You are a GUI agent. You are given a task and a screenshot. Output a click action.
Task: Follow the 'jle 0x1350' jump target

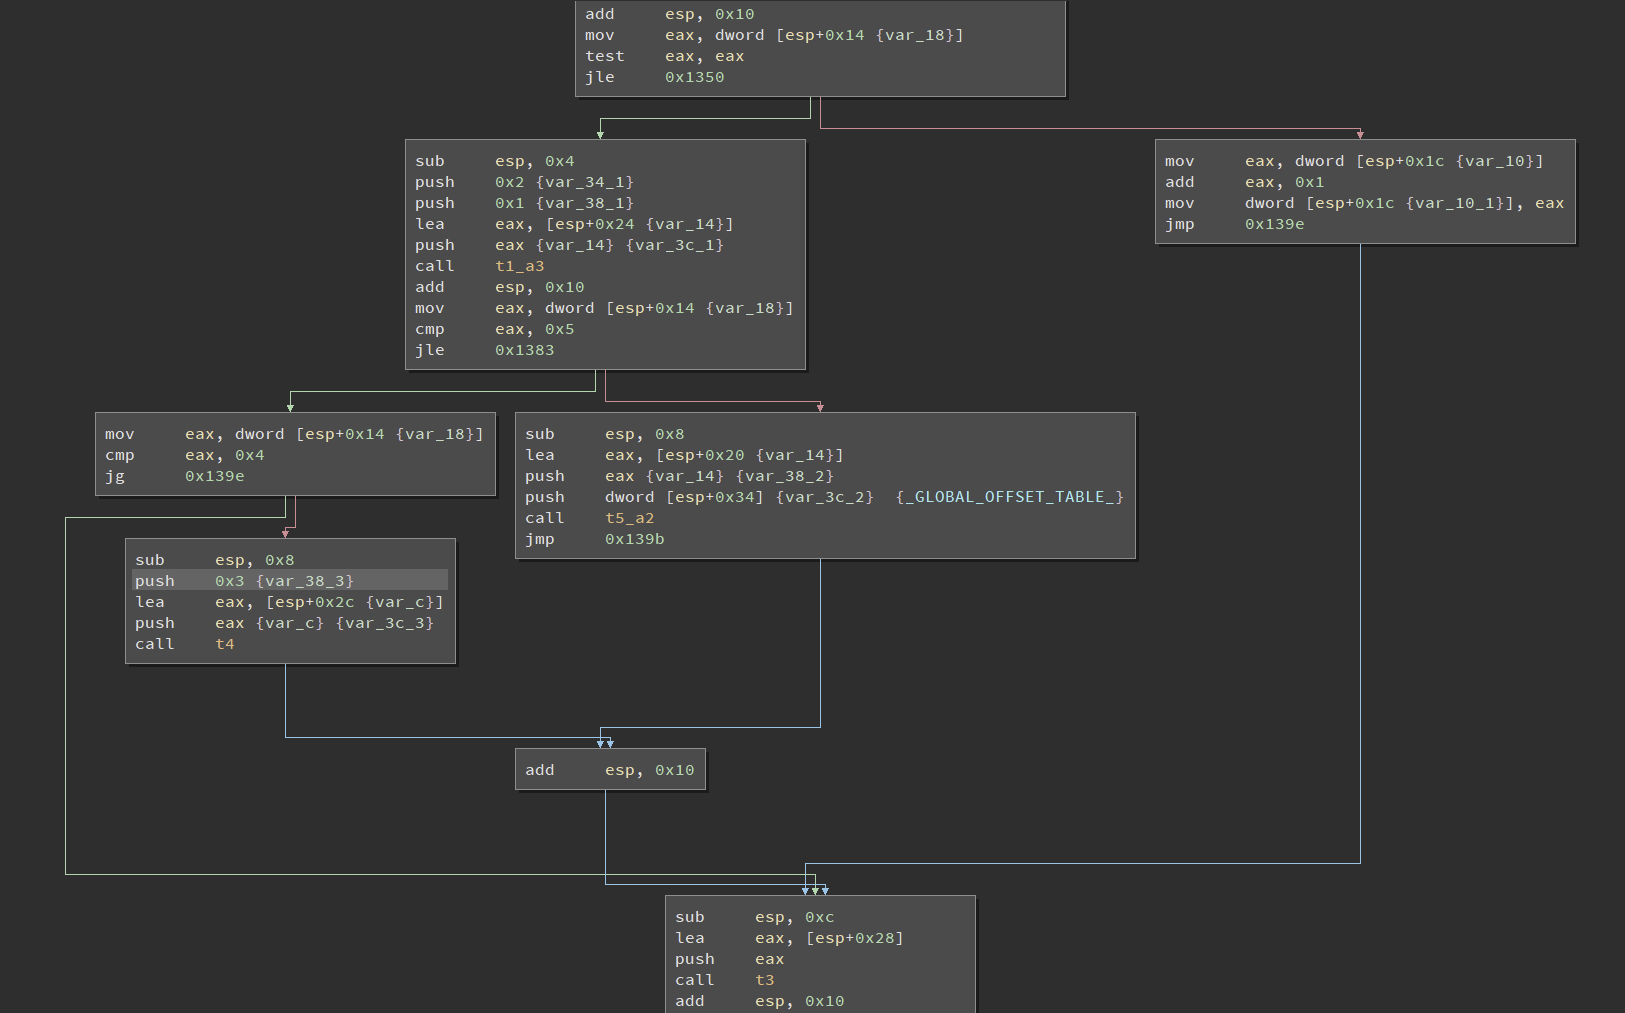[x=694, y=77]
